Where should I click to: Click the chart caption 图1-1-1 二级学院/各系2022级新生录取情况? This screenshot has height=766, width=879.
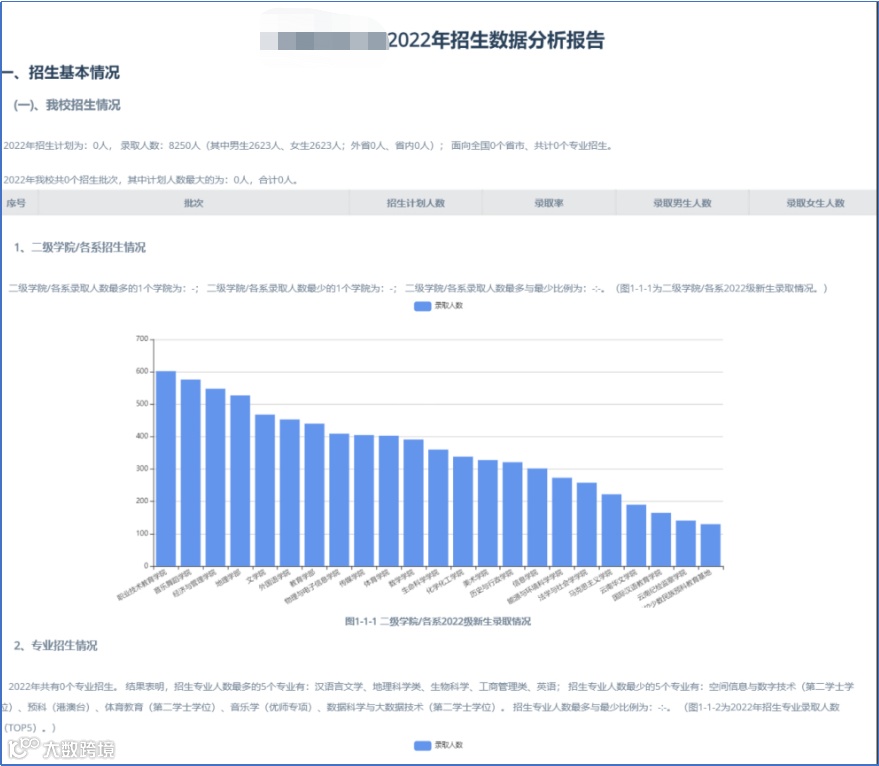(438, 621)
